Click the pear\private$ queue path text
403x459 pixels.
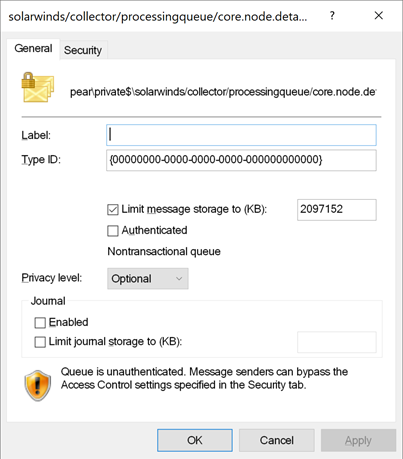pos(223,92)
